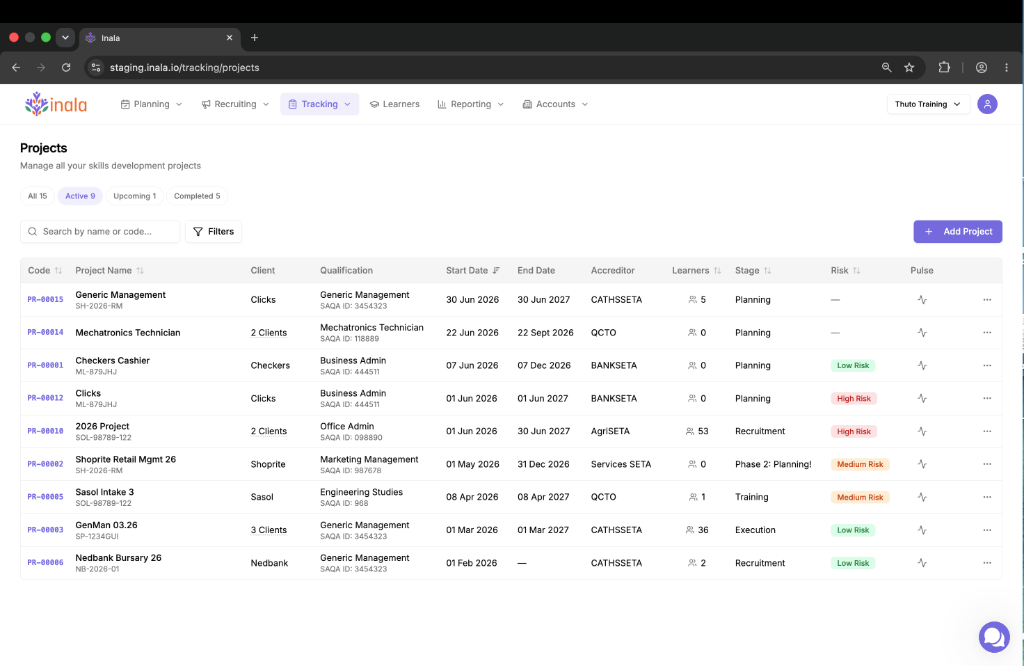Click High Risk badge on 2026 Project row
1024x666 pixels.
854,432
